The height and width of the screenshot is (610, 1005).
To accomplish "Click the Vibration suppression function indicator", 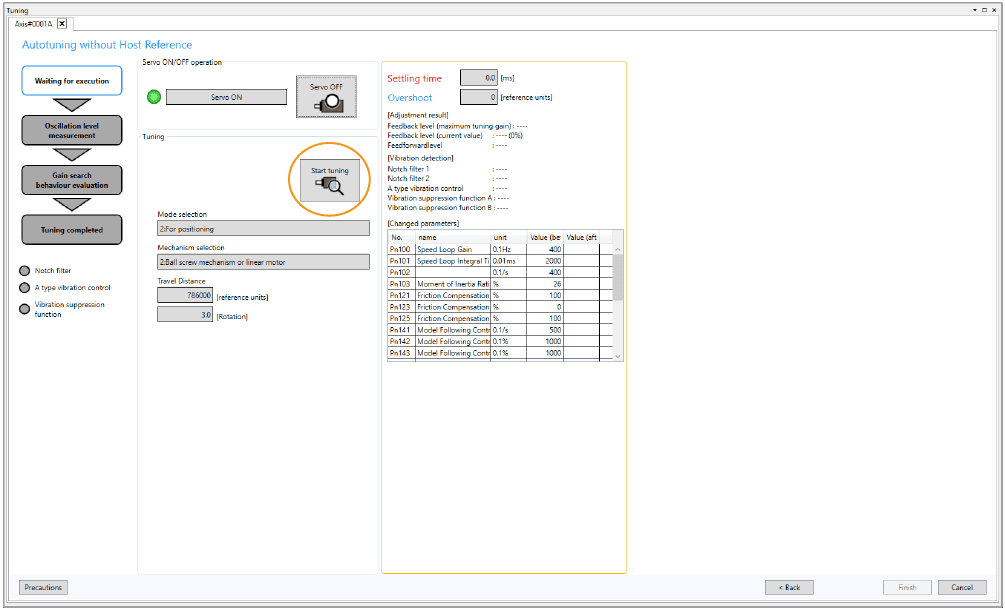I will point(25,308).
